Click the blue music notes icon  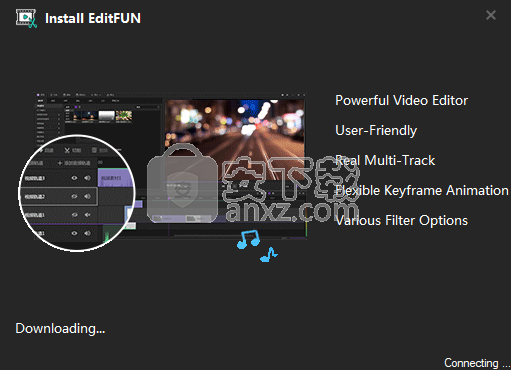point(257,246)
